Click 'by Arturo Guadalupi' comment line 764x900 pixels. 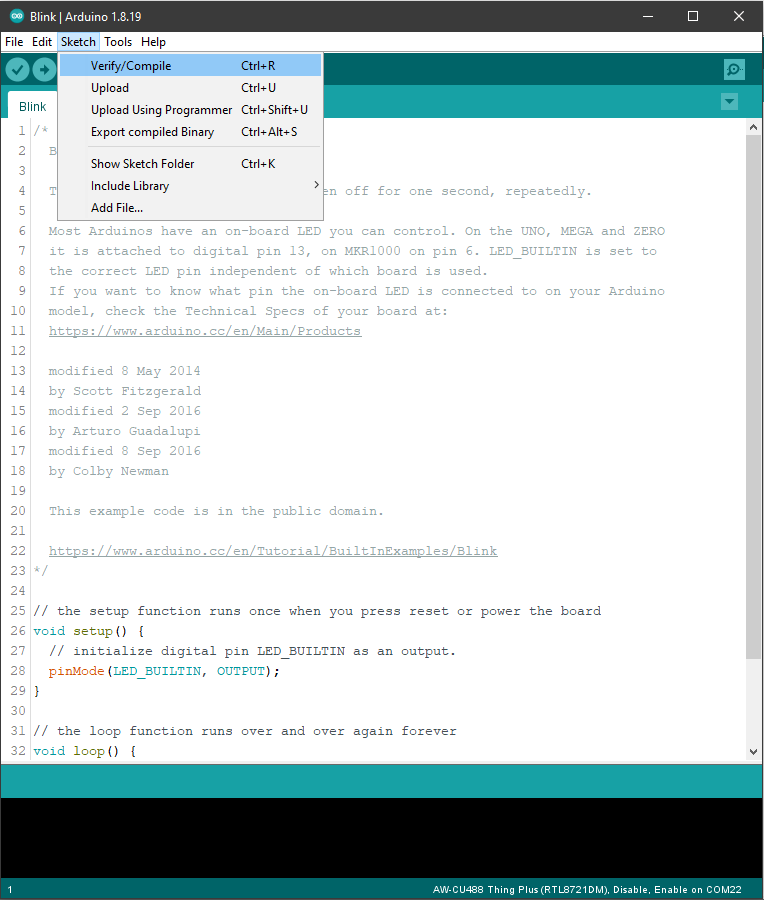125,431
